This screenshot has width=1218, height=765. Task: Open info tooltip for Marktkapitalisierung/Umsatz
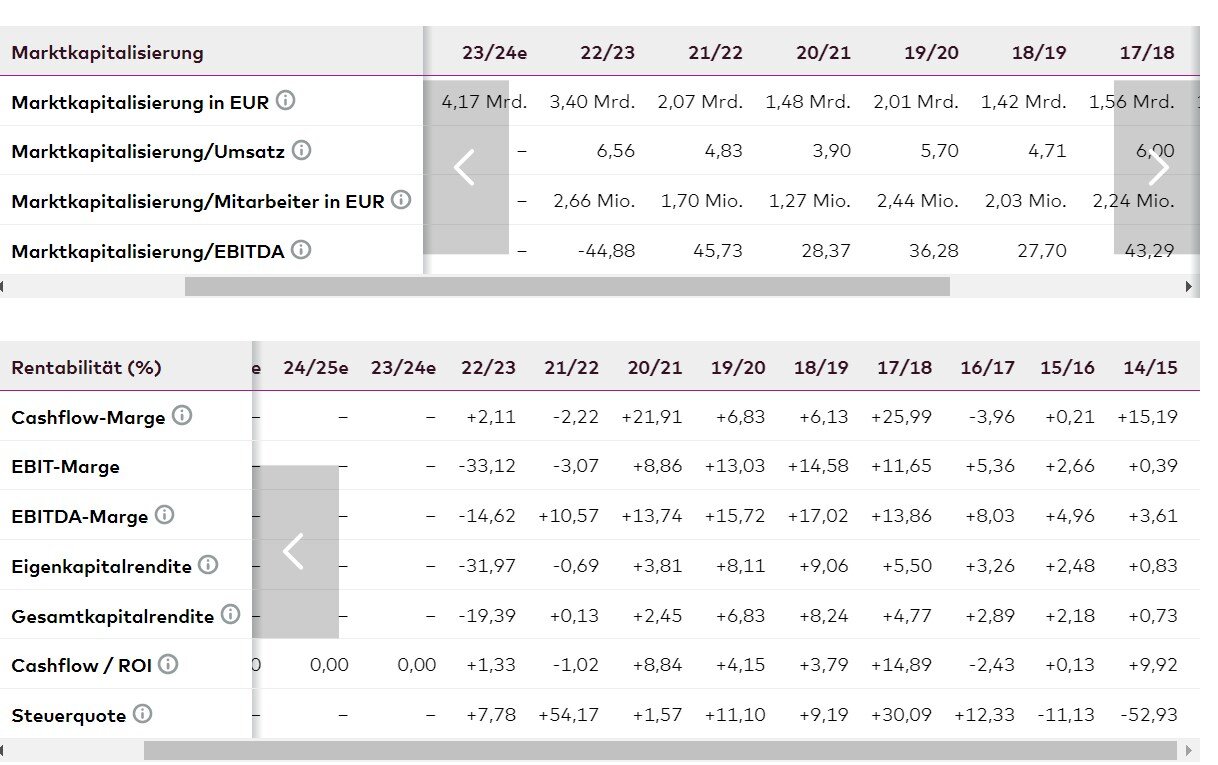(301, 150)
